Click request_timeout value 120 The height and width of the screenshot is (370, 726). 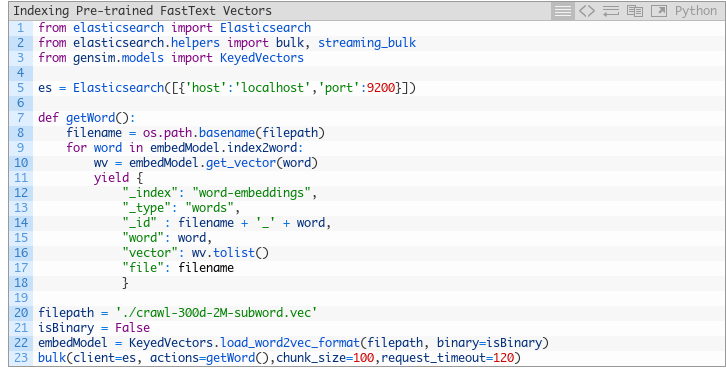point(503,357)
